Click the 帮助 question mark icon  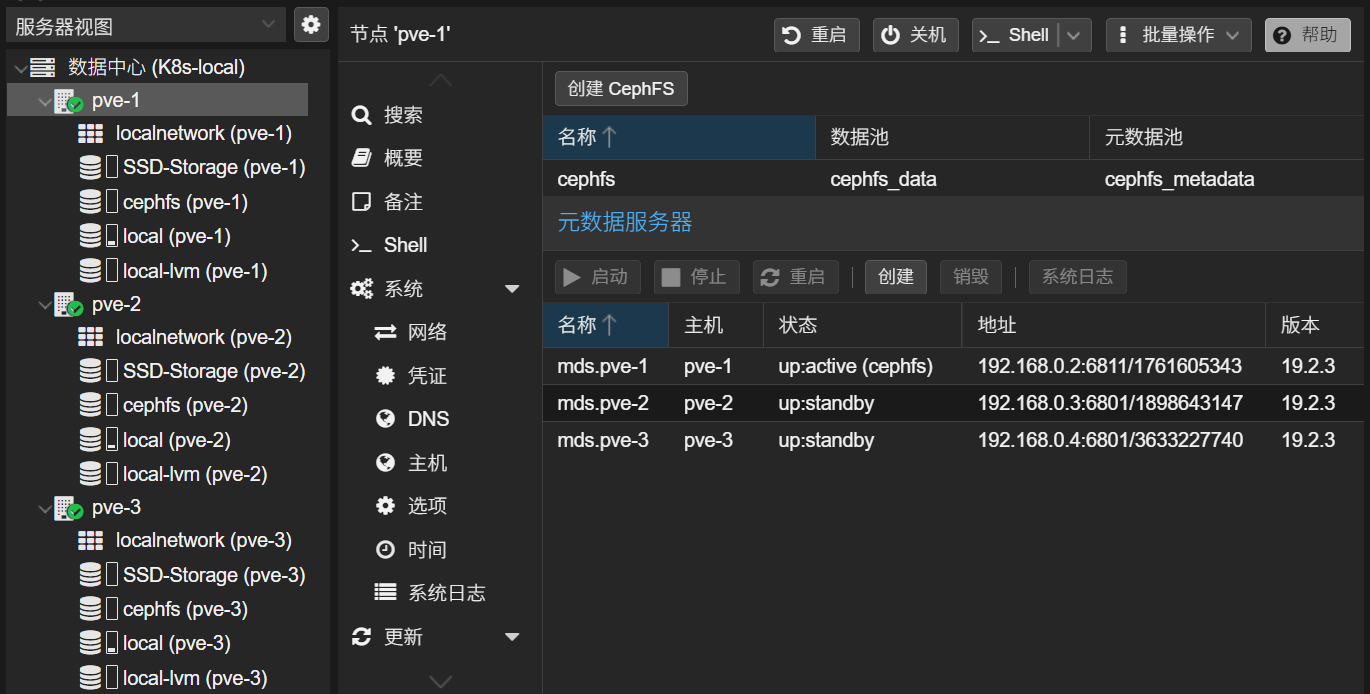pyautogui.click(x=1281, y=34)
